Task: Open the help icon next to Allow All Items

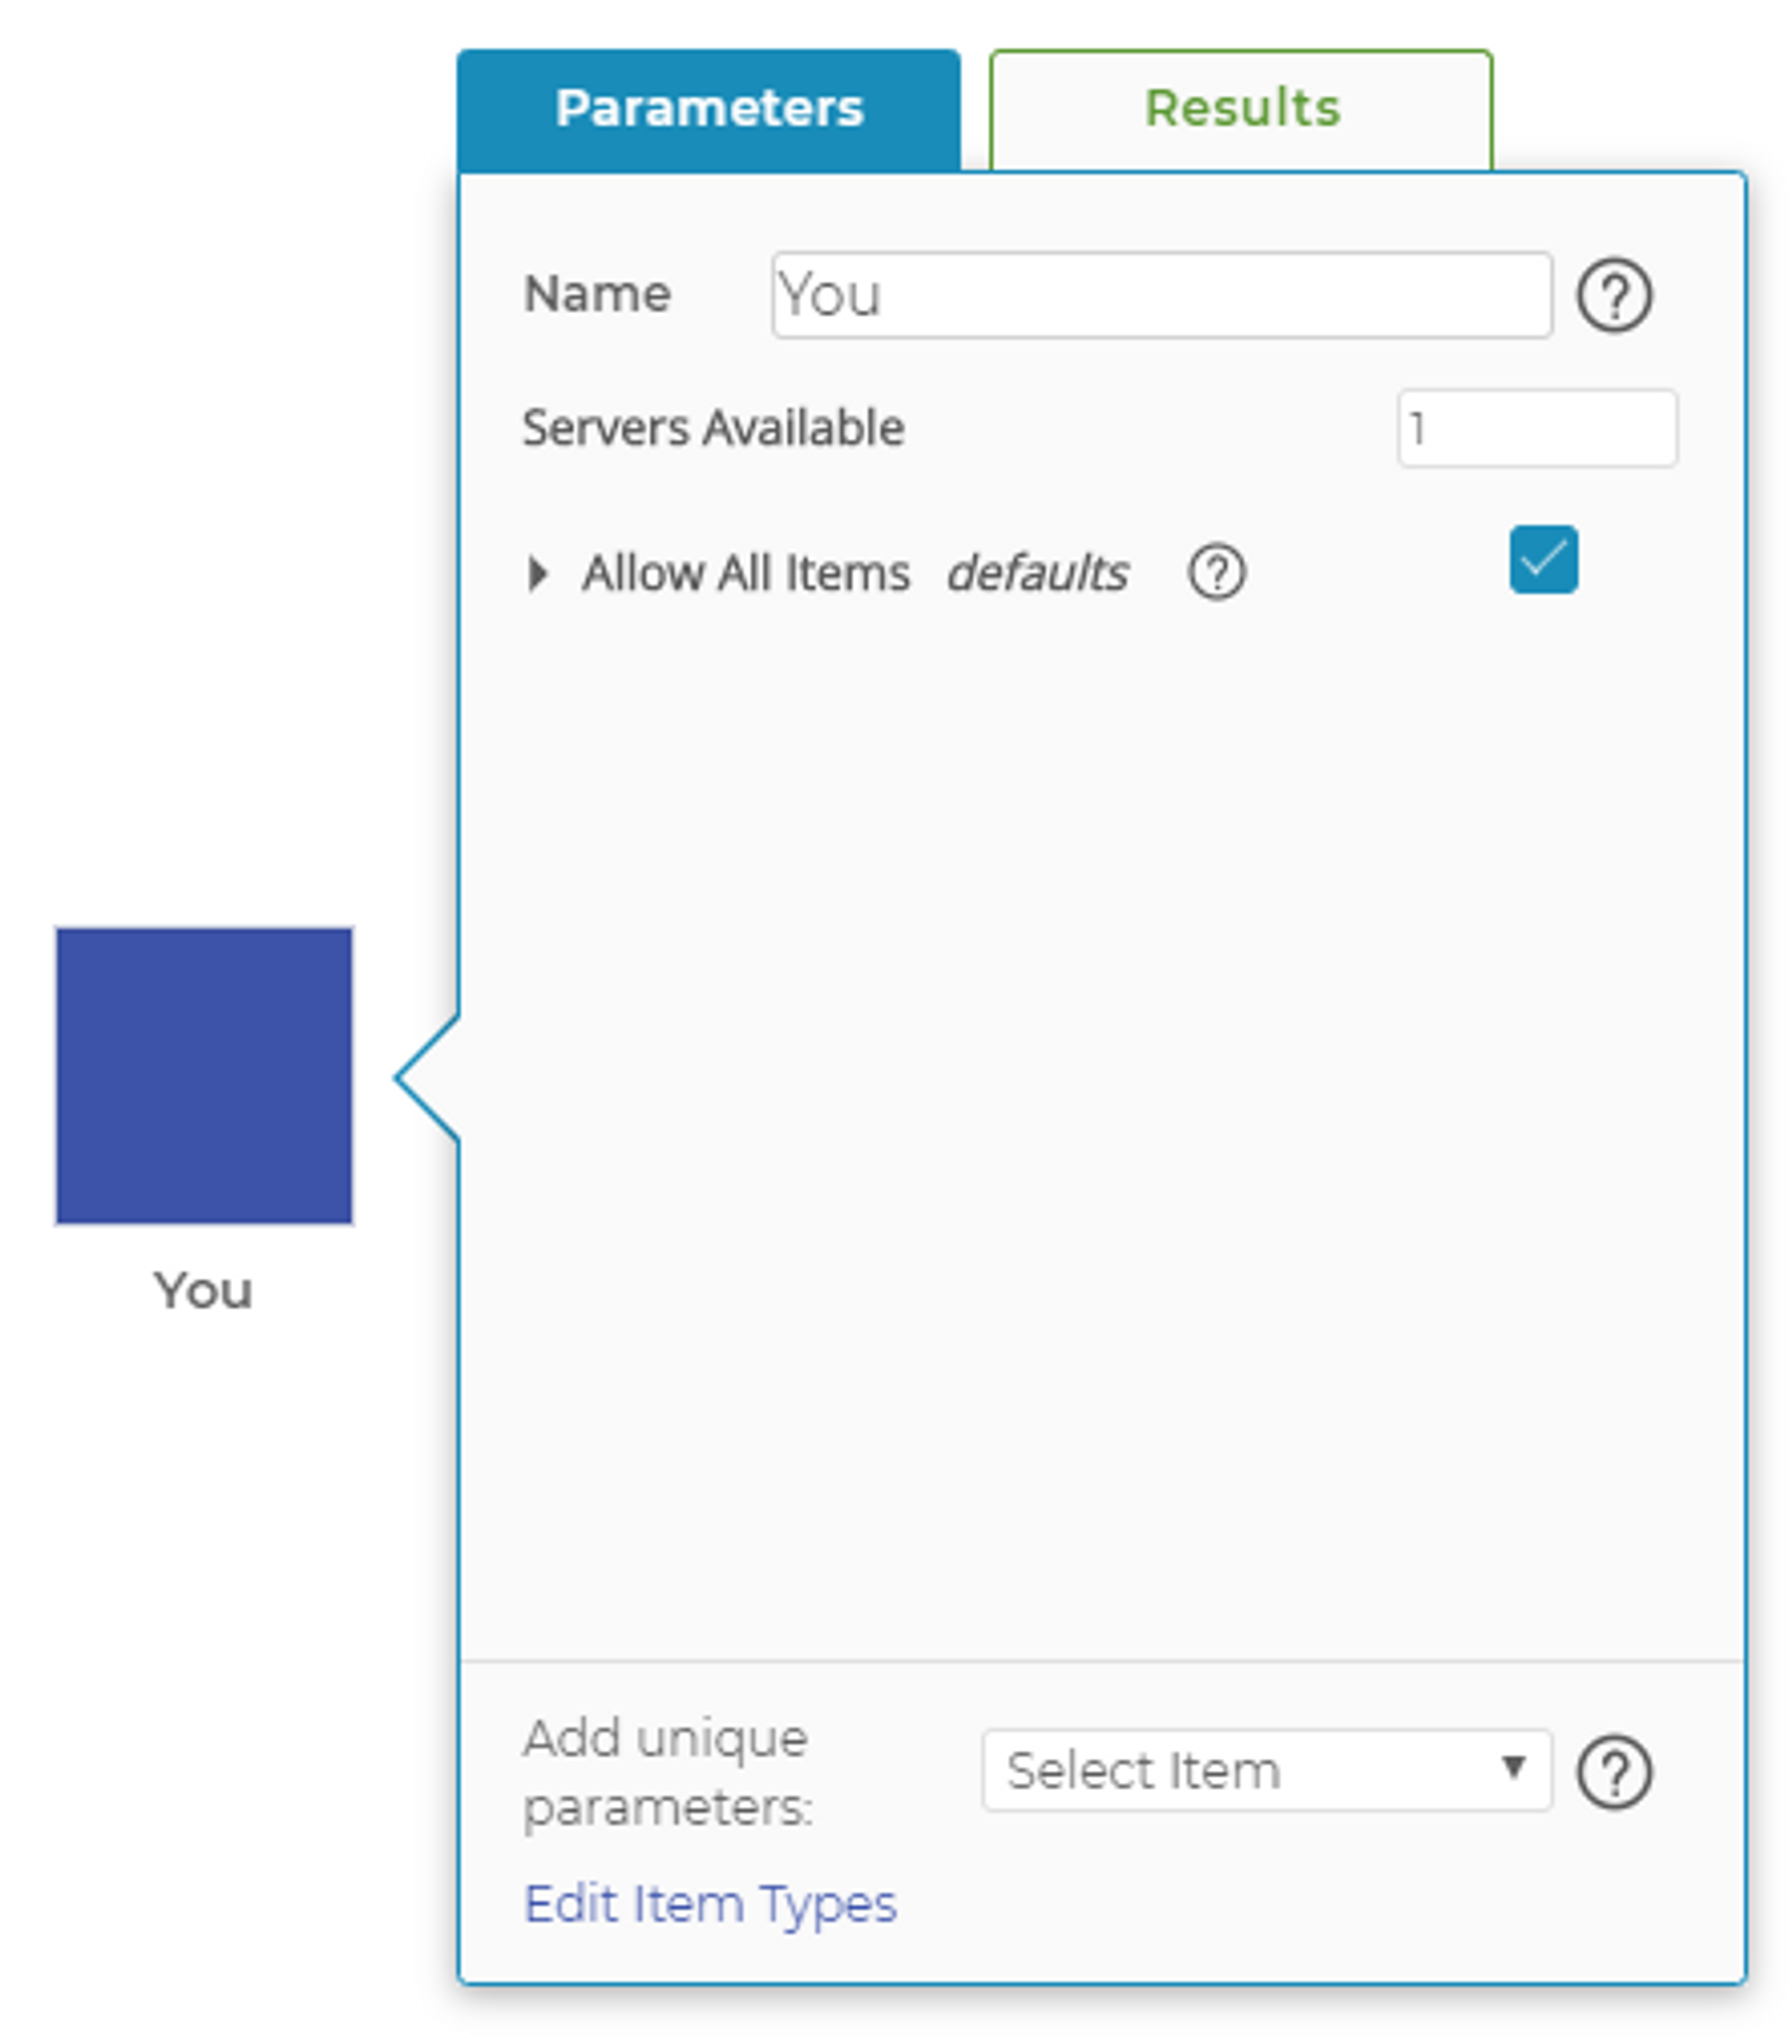Action: click(x=1216, y=572)
